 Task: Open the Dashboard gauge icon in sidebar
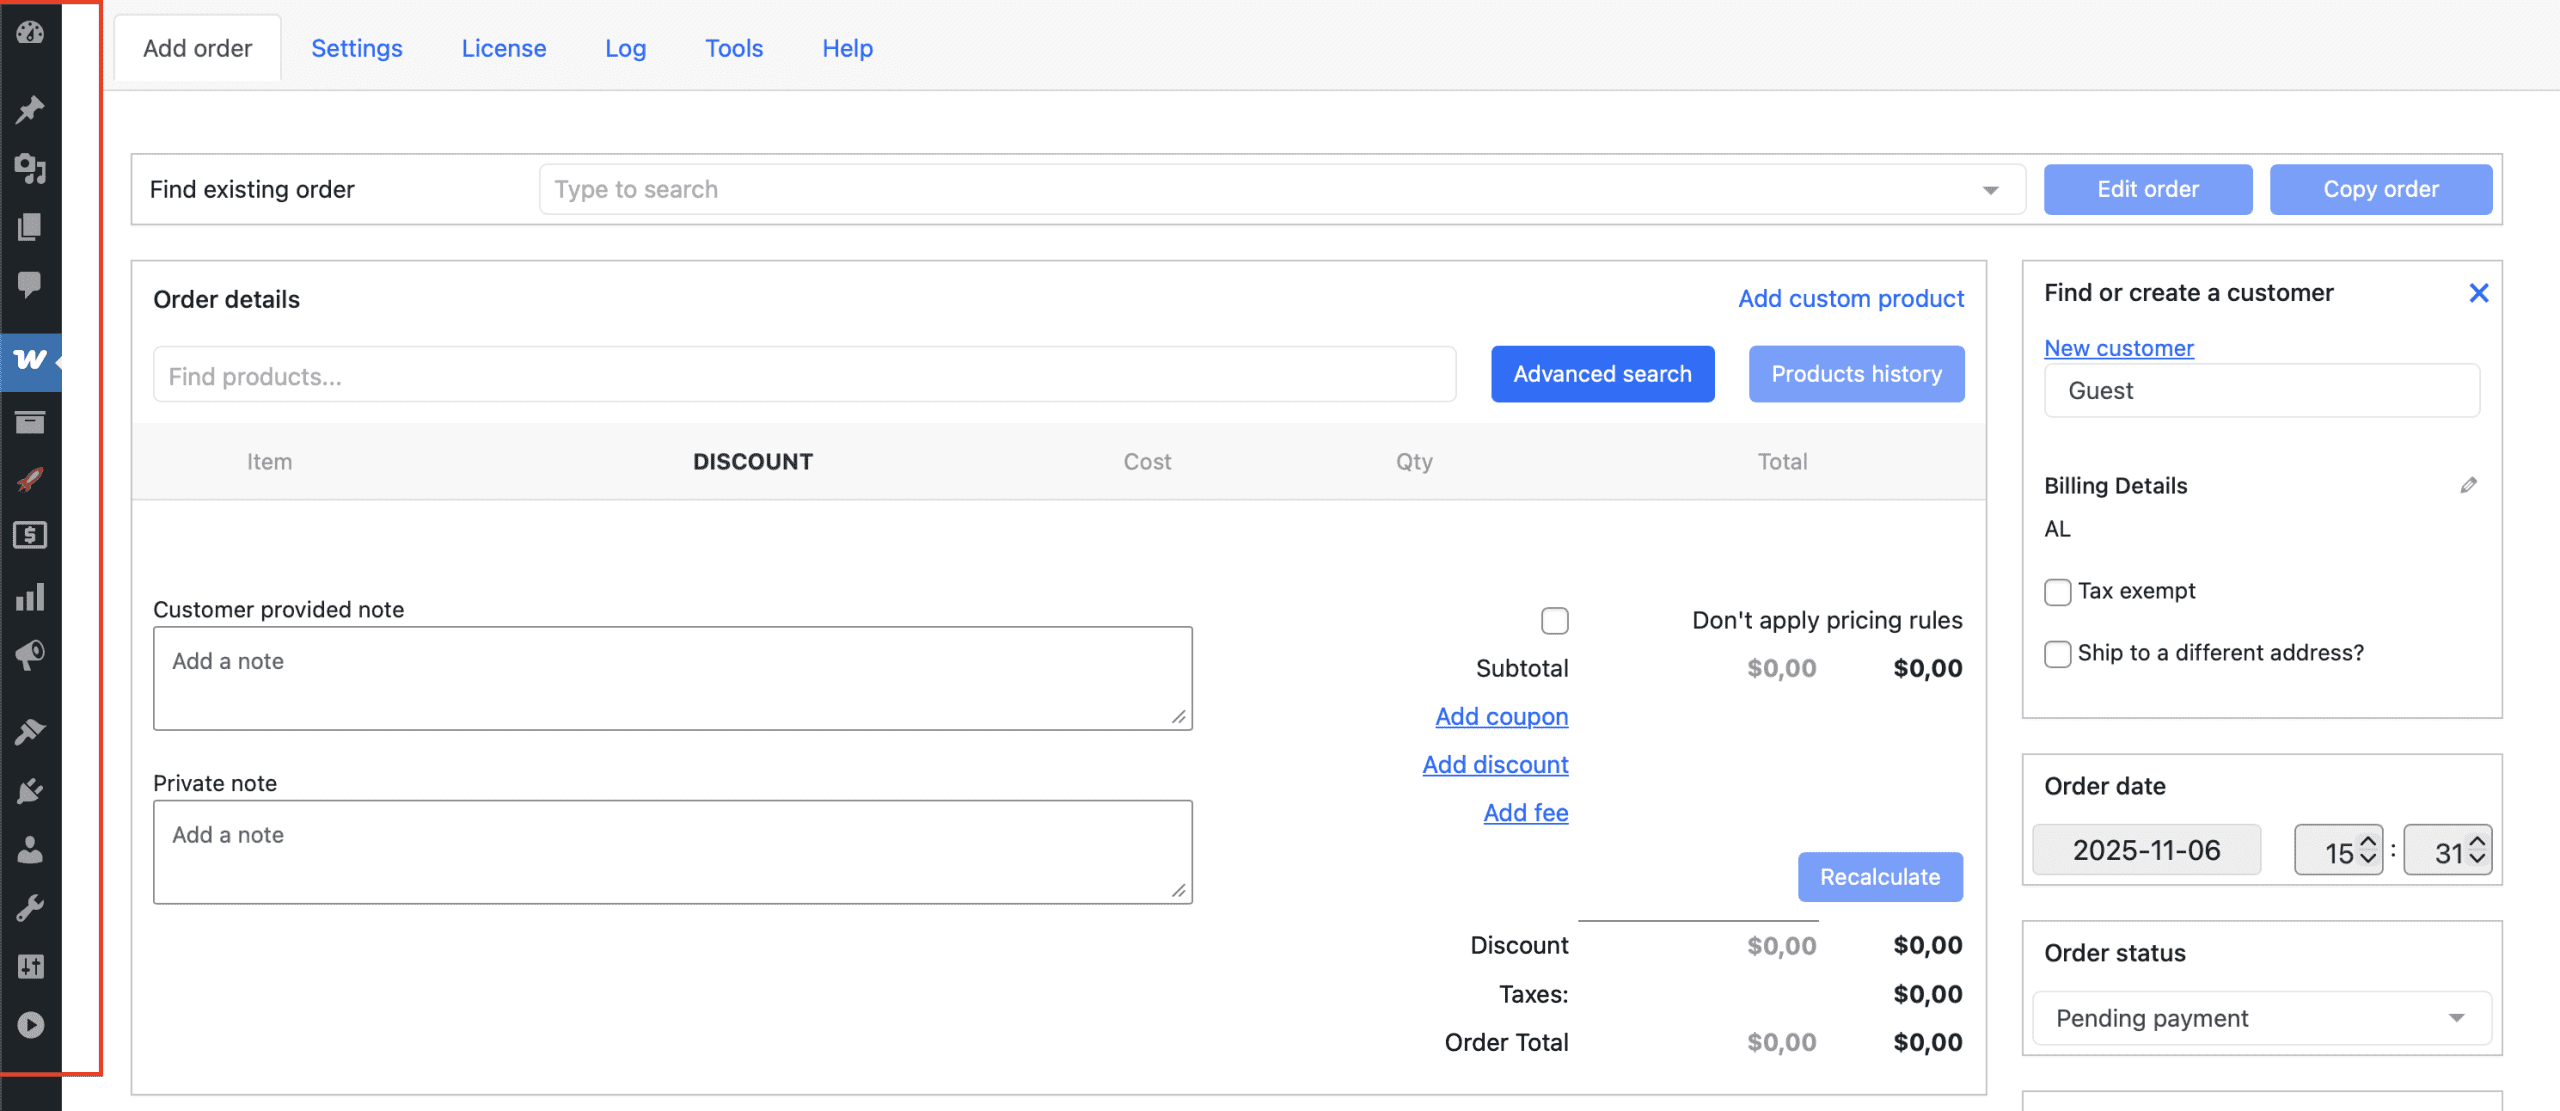30,32
